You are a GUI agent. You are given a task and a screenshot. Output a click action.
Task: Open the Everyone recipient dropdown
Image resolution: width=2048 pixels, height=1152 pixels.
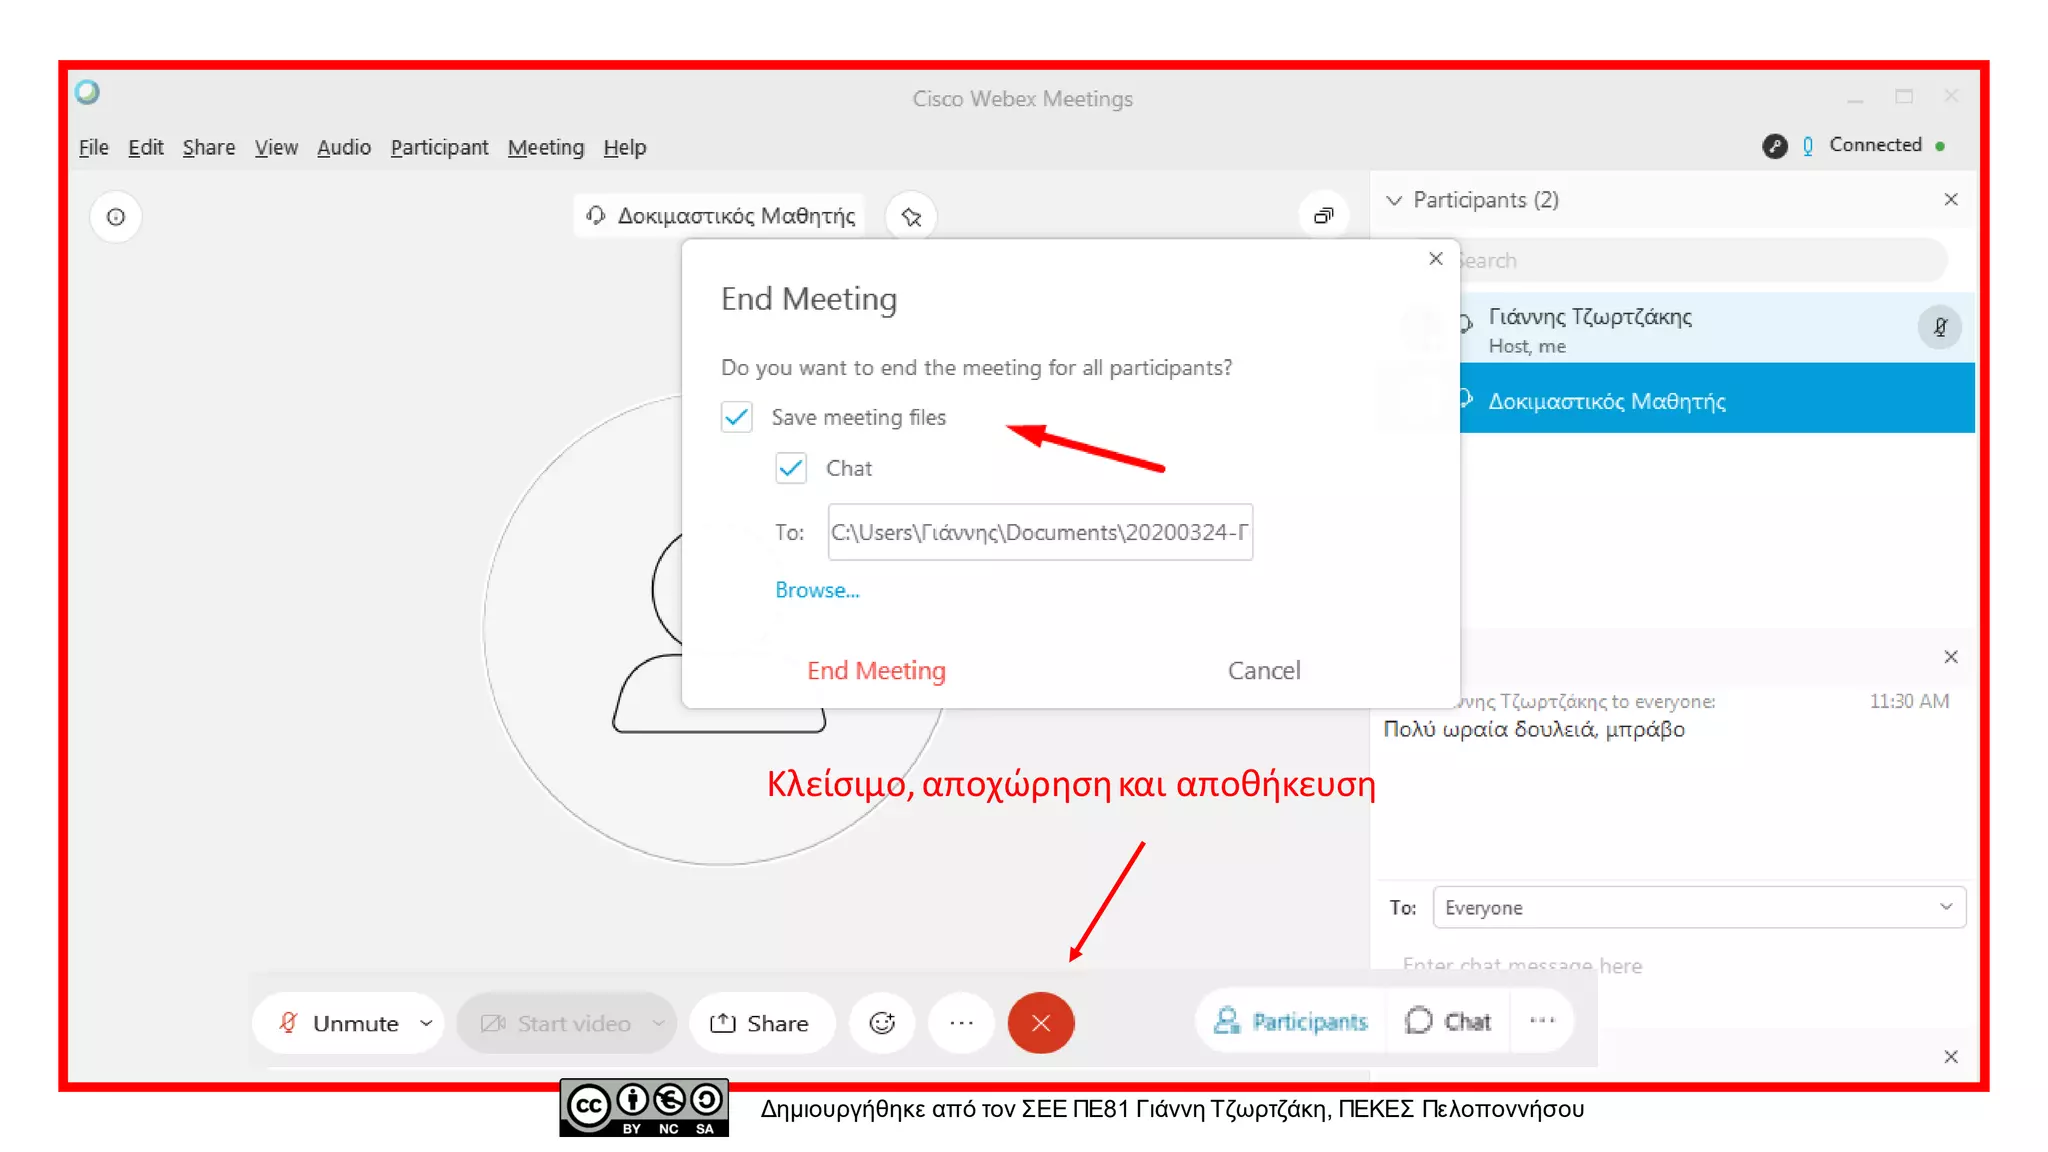(1698, 907)
